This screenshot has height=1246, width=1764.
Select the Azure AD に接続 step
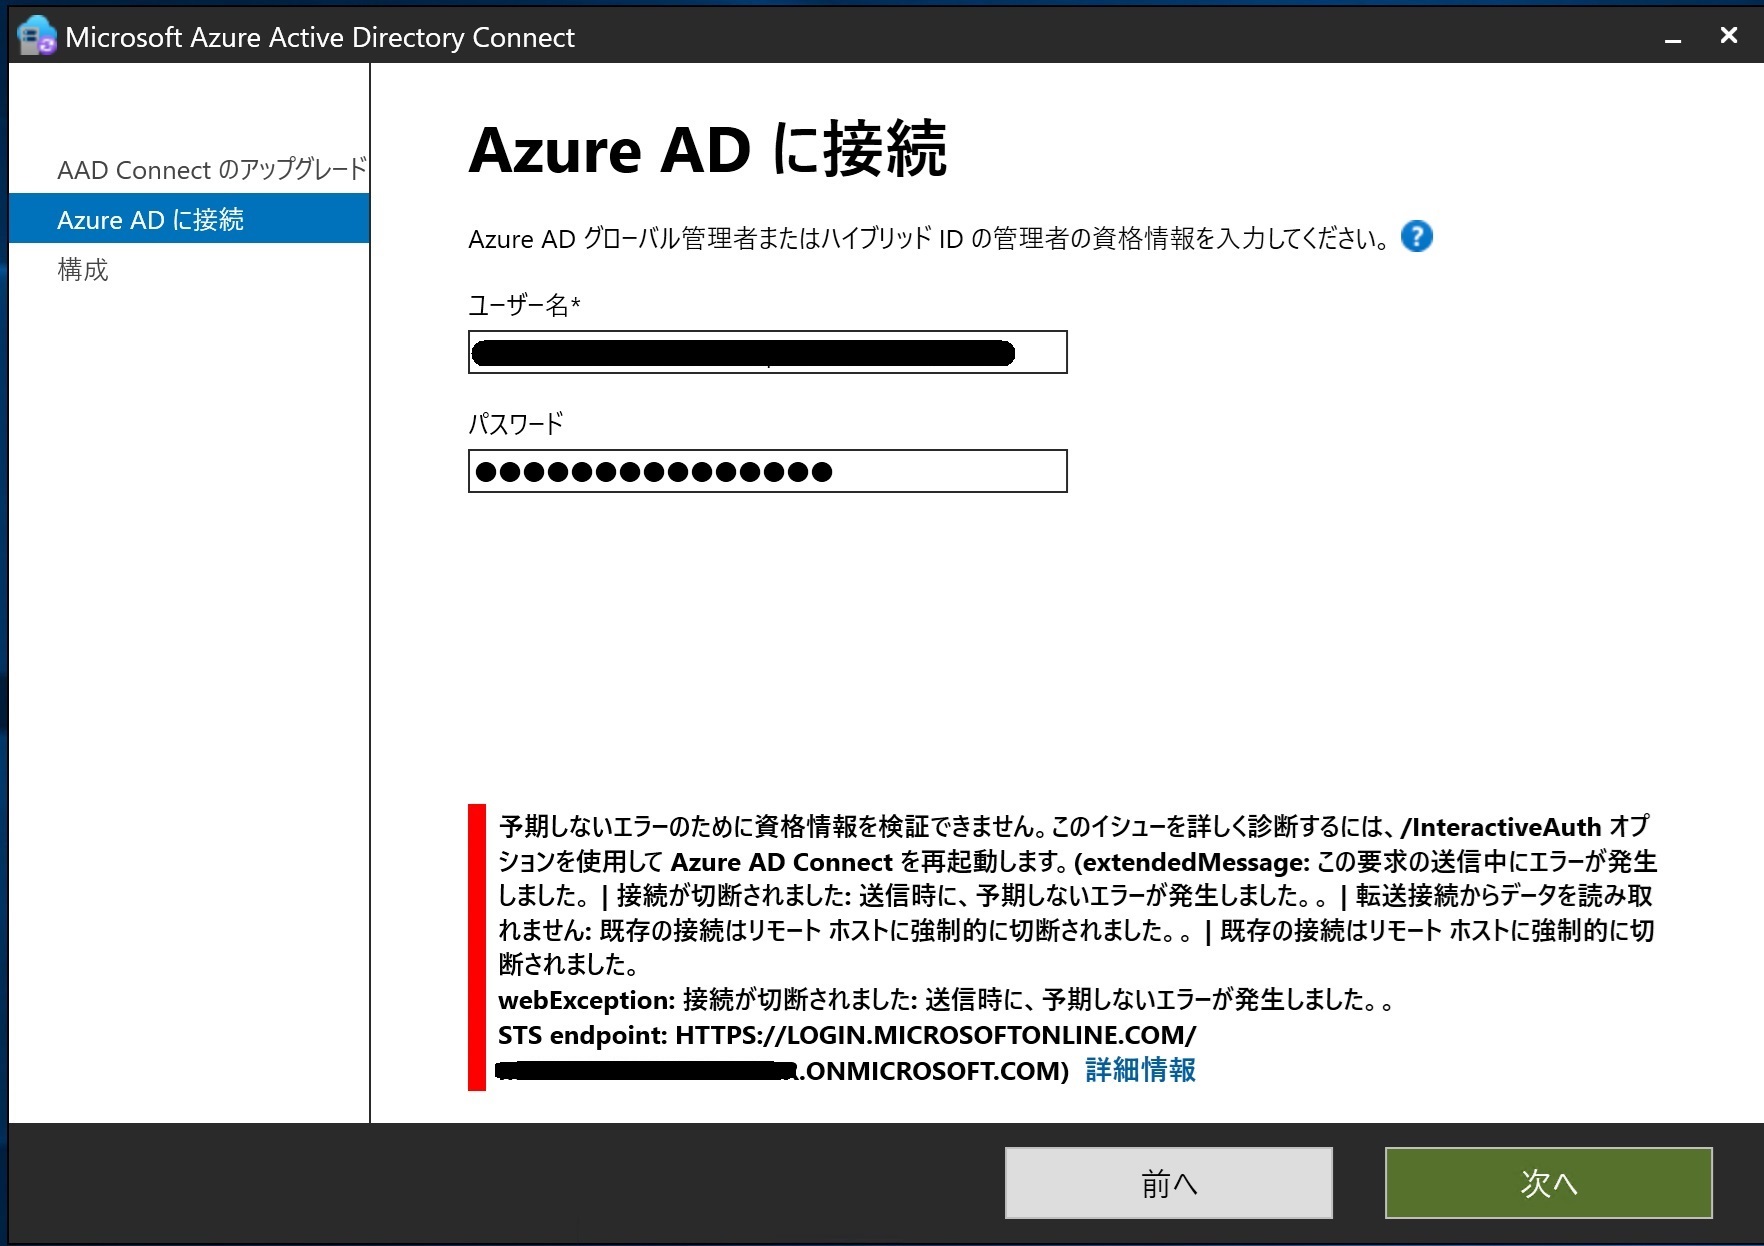pos(189,219)
